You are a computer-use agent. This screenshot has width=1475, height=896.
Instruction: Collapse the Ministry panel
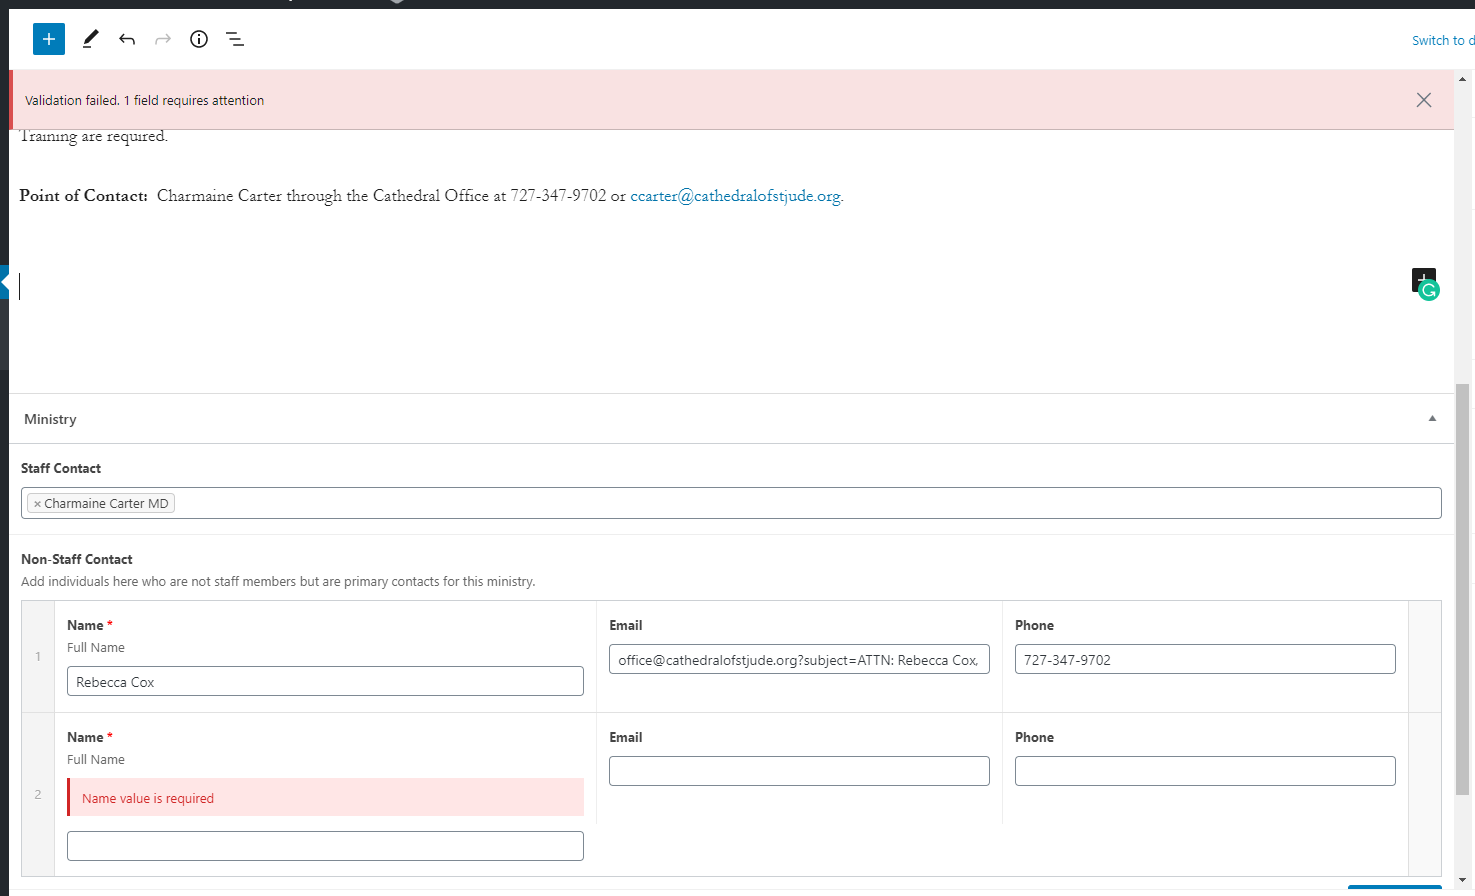(x=1432, y=419)
